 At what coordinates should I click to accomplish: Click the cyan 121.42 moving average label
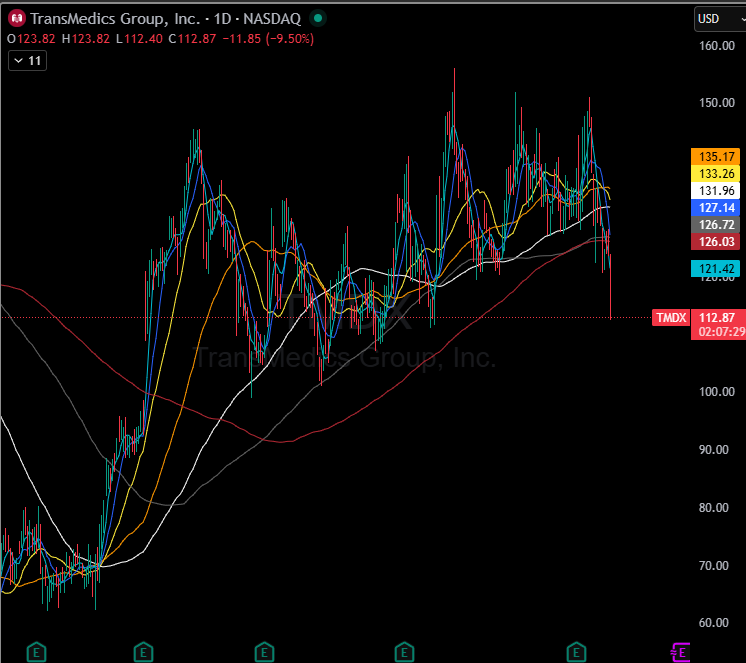click(x=715, y=268)
